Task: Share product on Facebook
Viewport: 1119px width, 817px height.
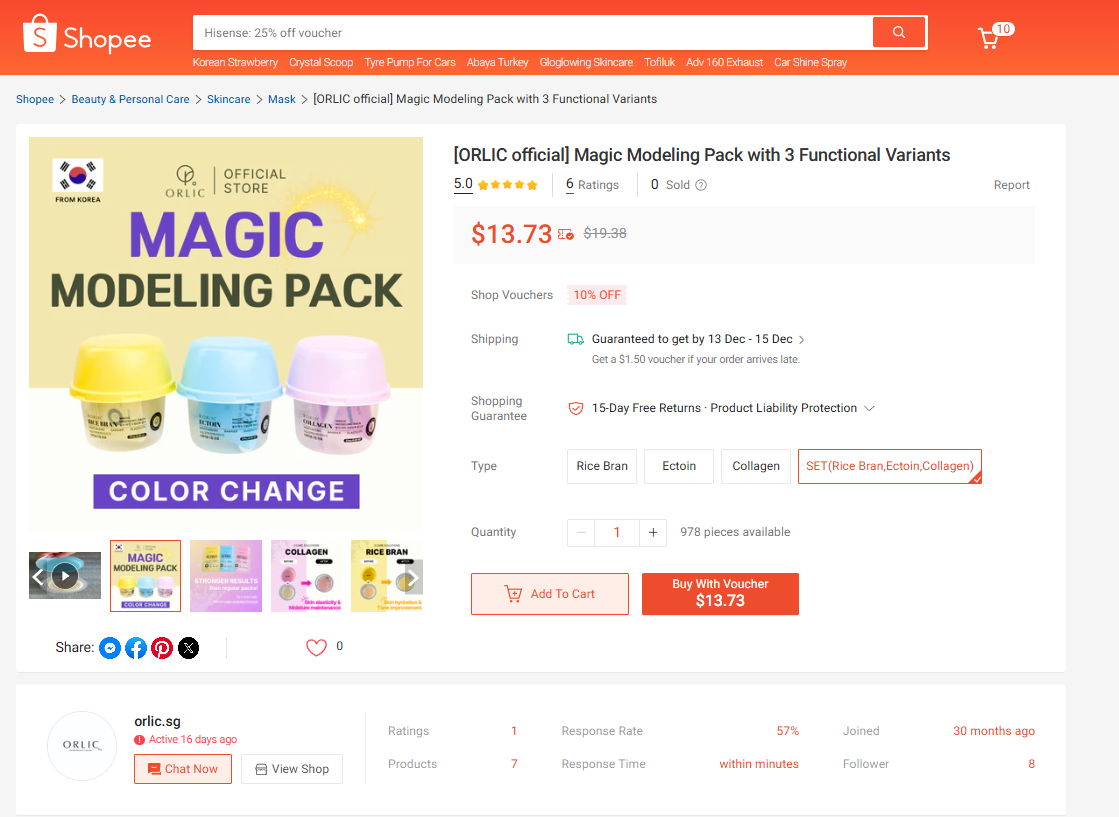Action: coord(136,648)
